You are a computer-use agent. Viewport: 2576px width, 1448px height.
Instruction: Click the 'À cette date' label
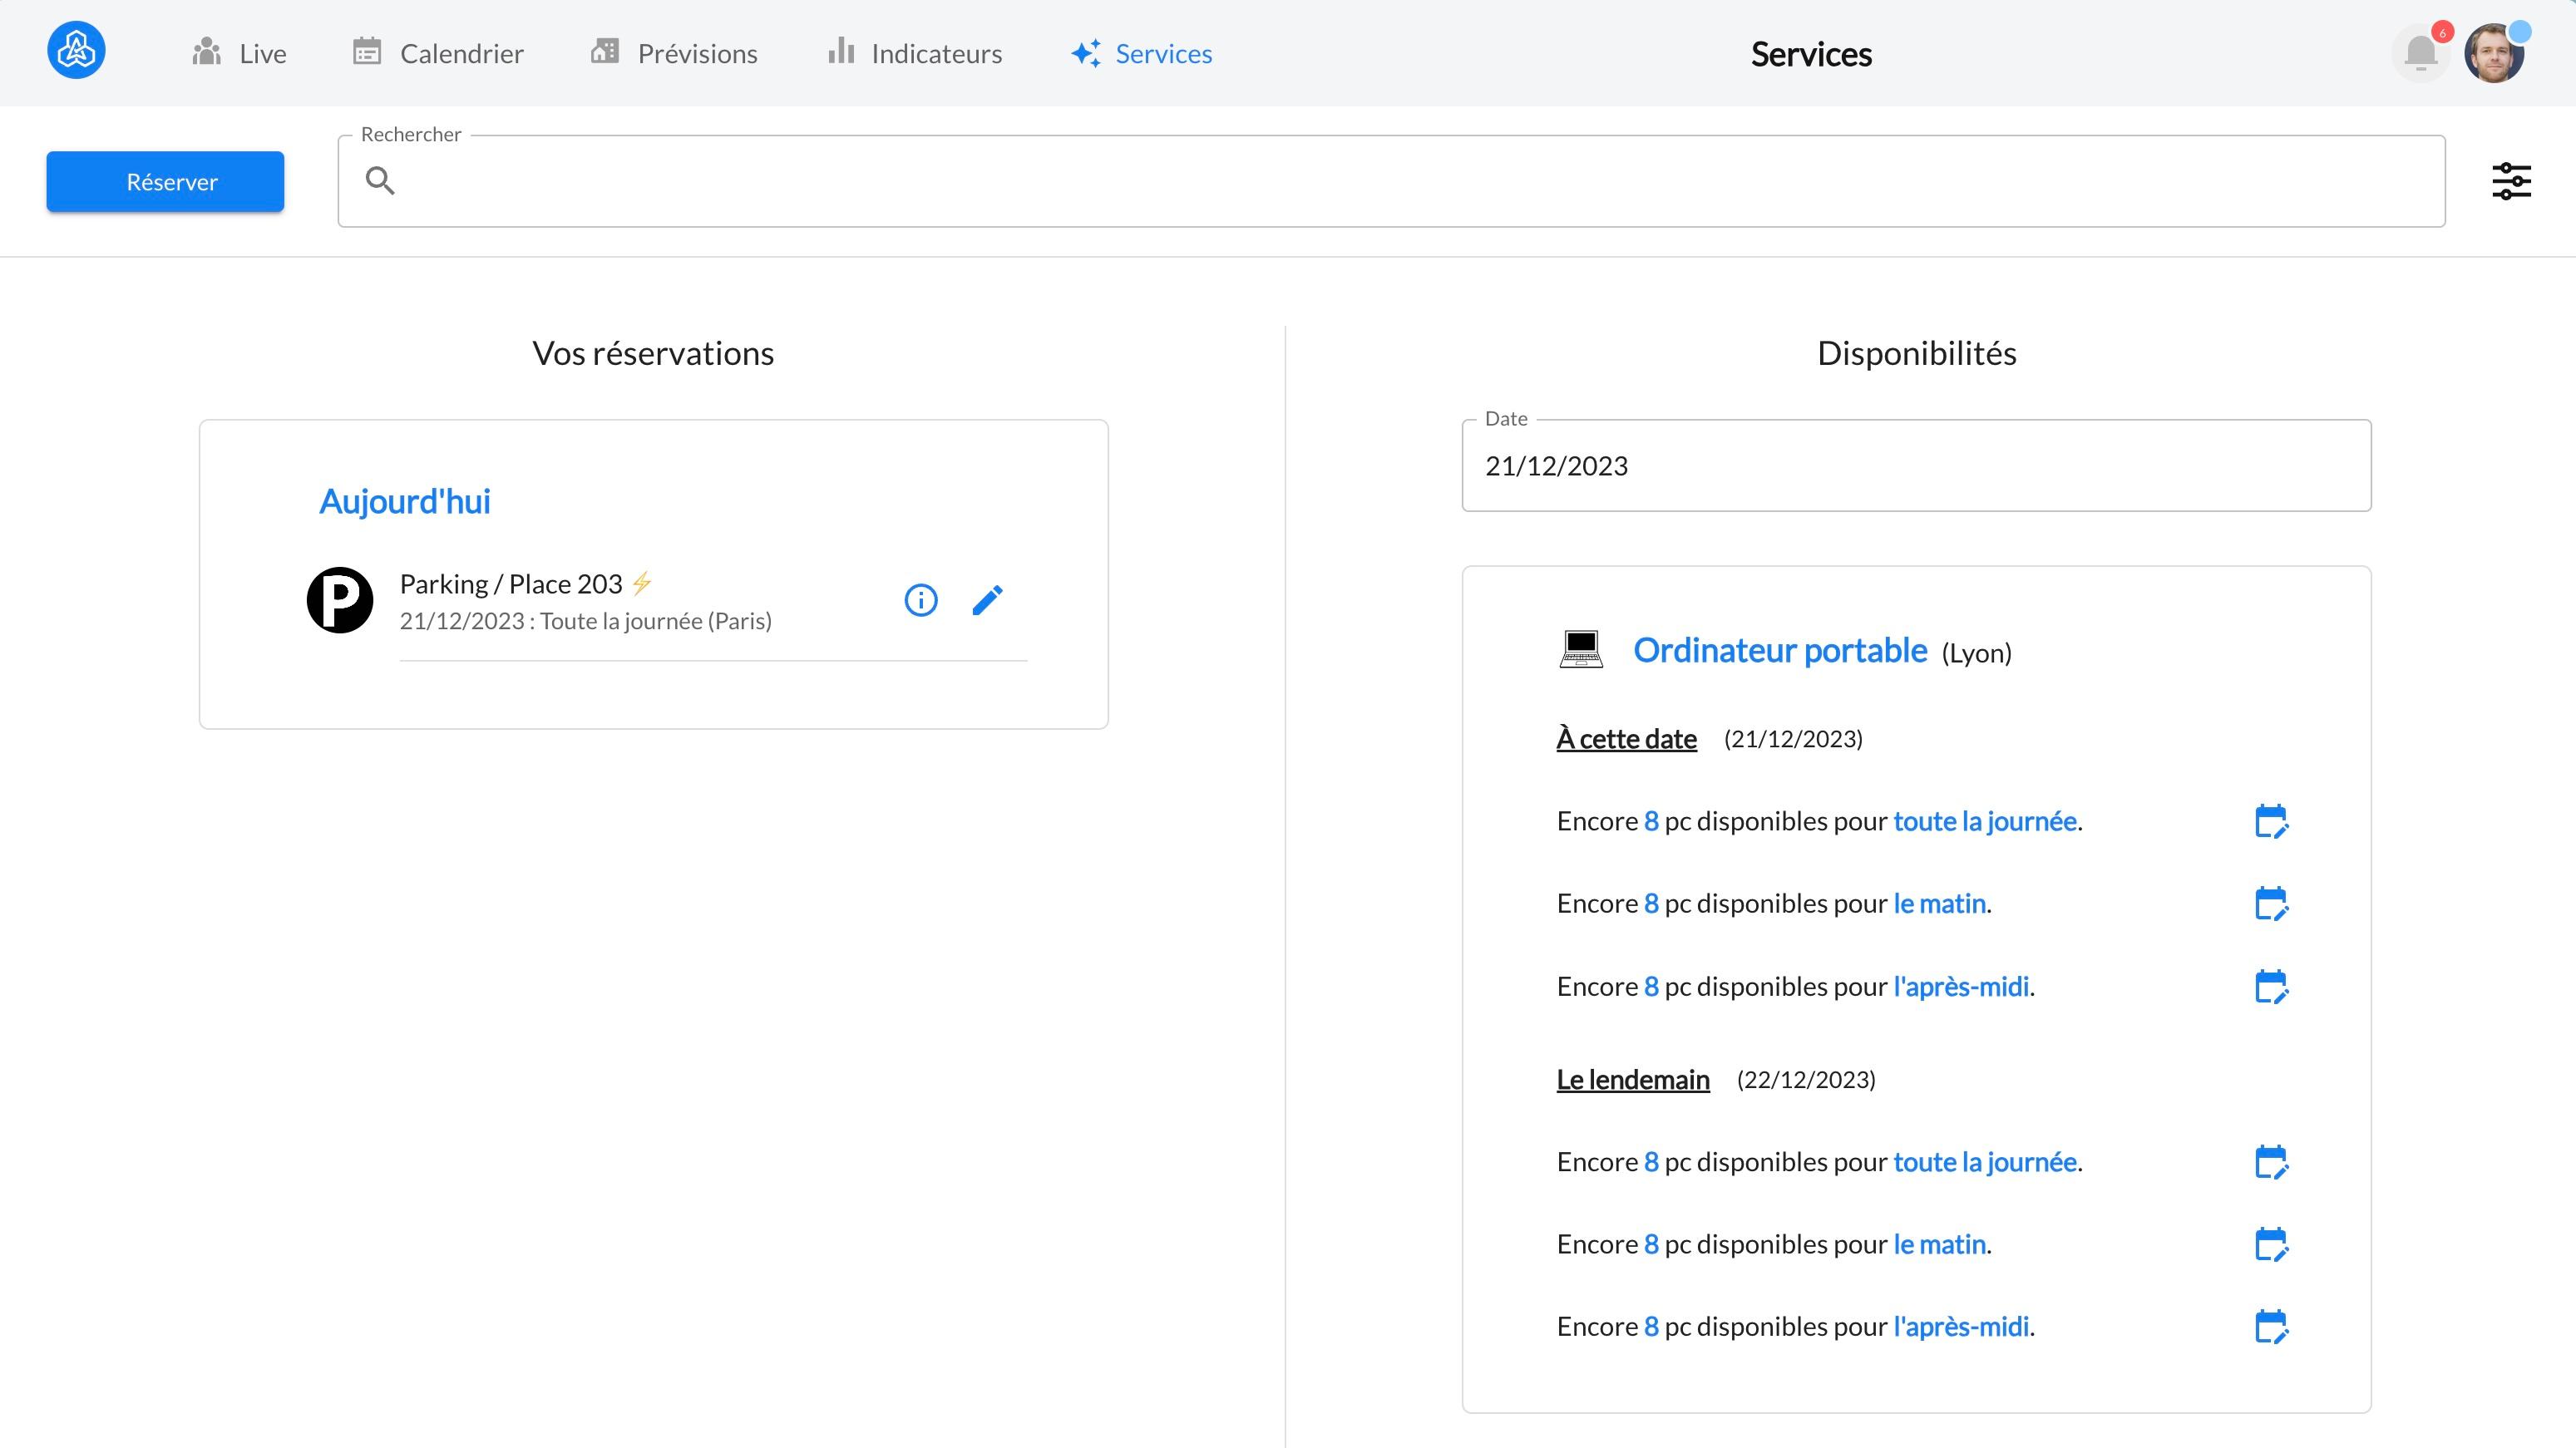[1626, 739]
